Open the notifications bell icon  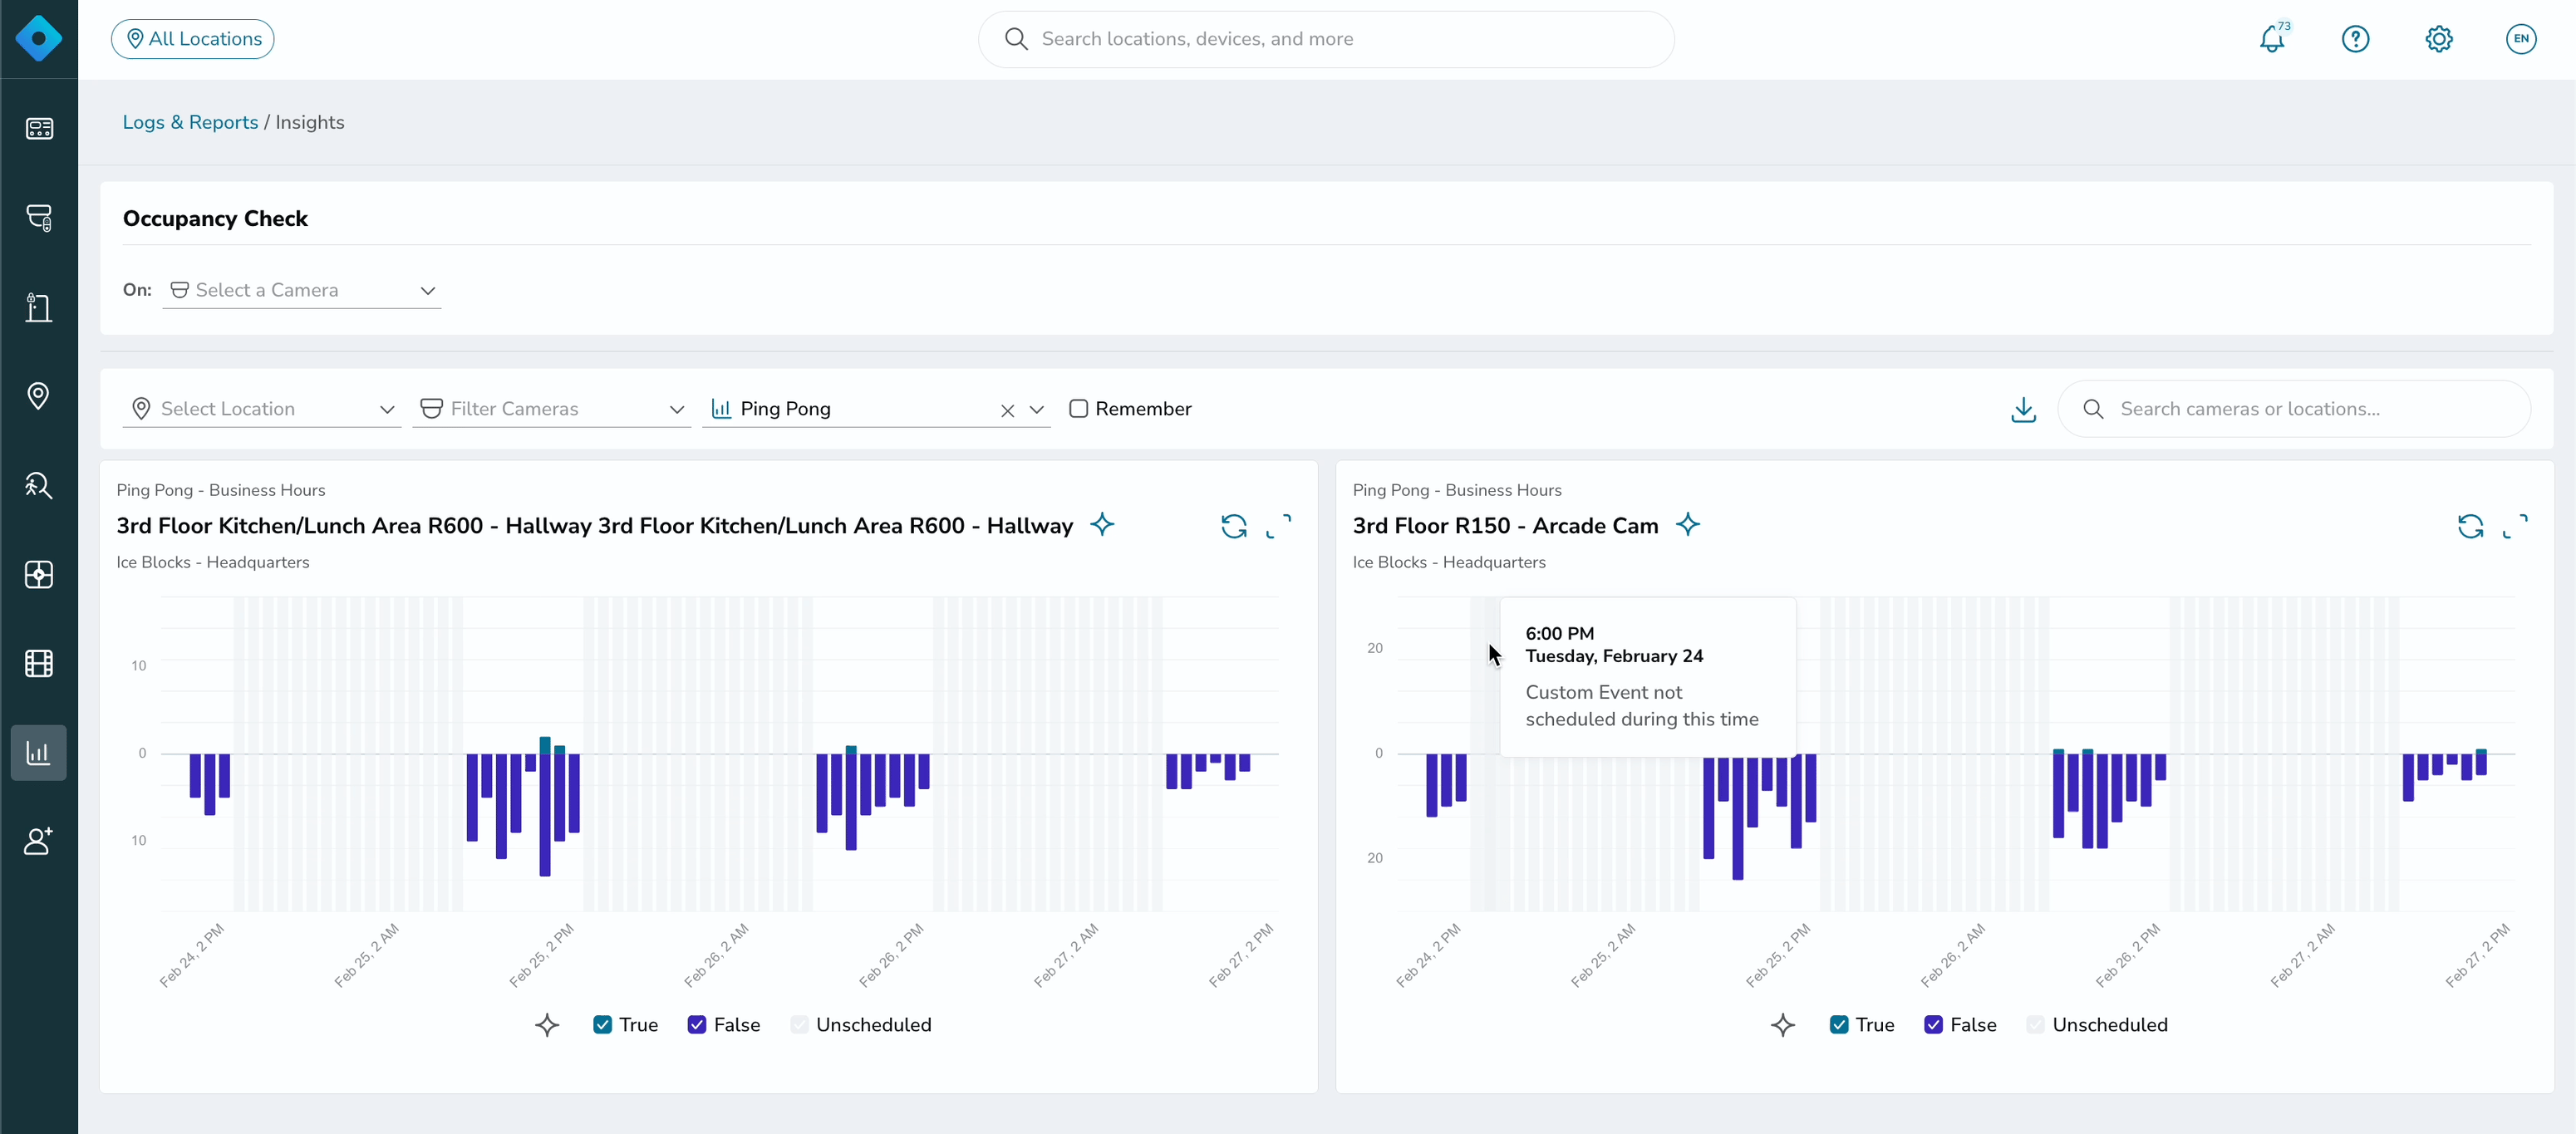tap(2272, 39)
